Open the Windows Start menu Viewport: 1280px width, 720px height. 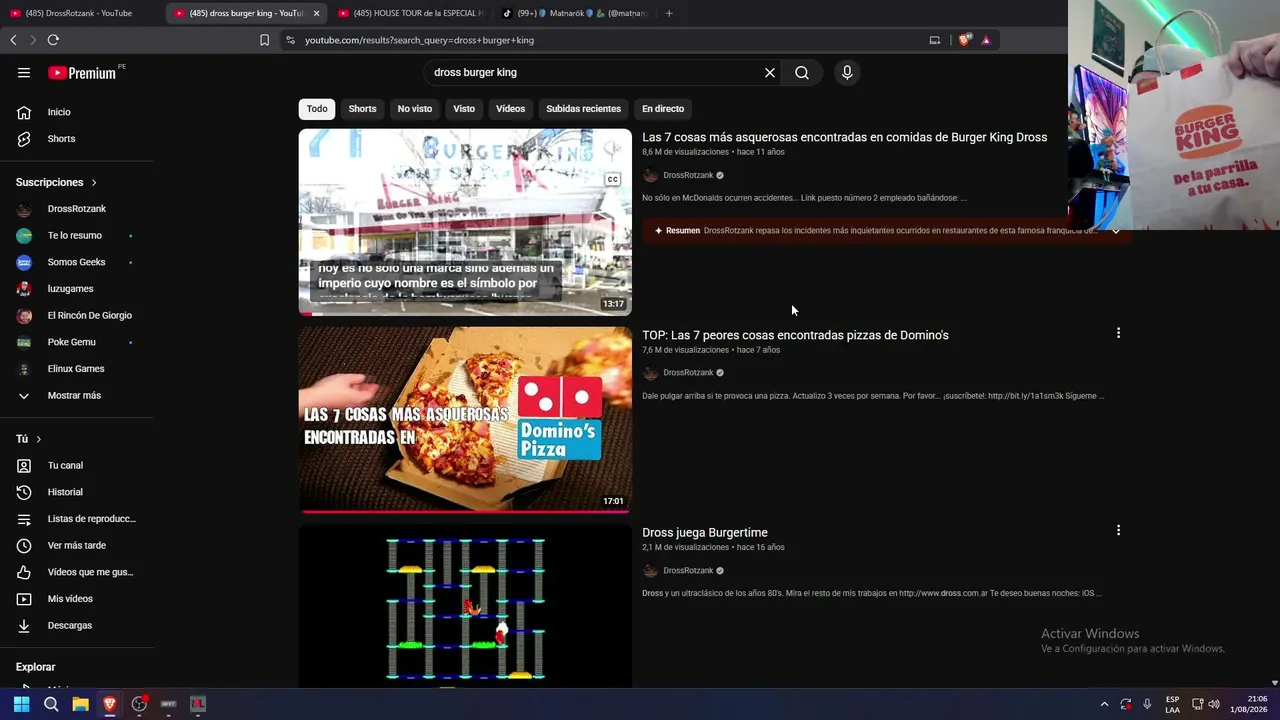[x=21, y=704]
